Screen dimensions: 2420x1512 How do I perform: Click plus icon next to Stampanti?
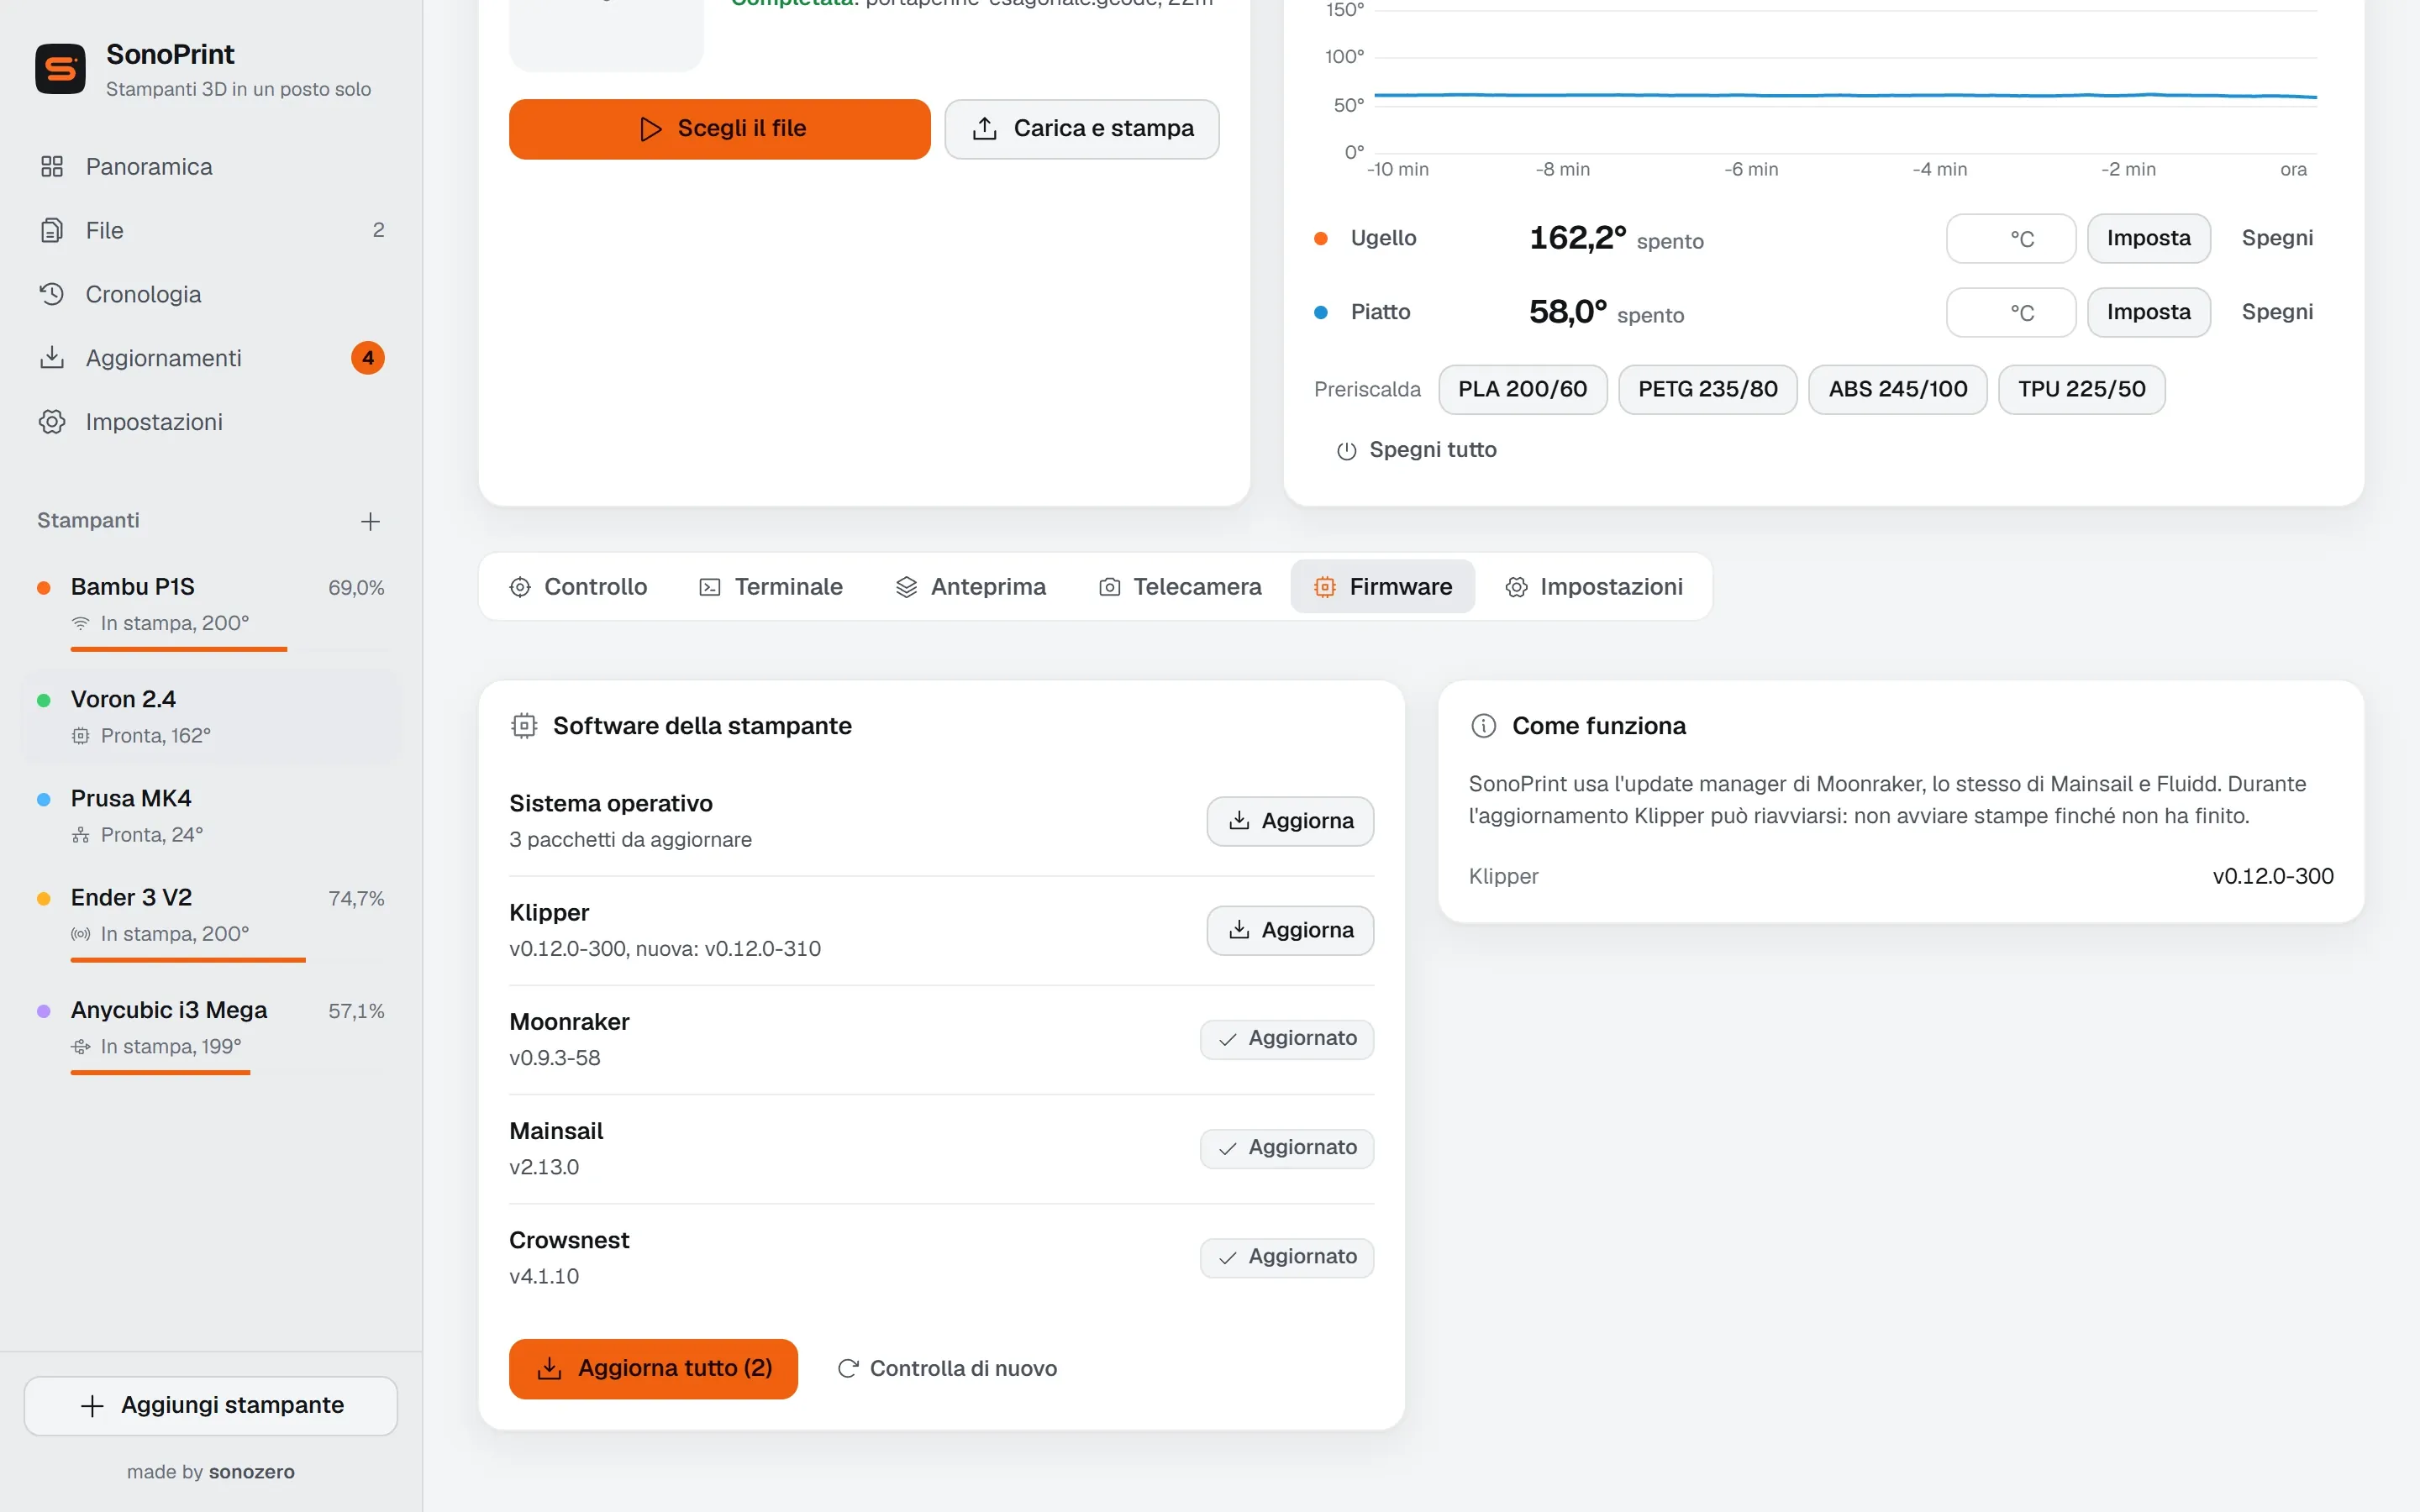370,521
